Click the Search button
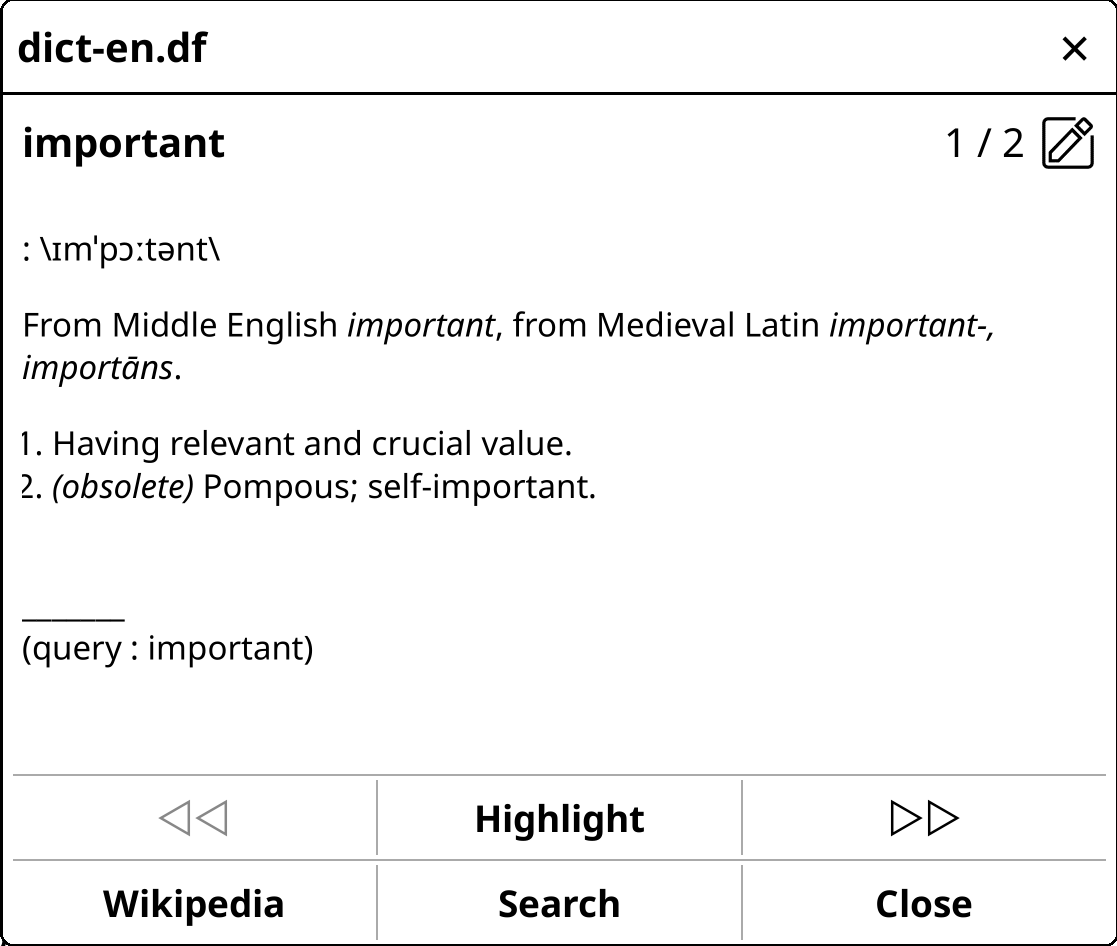 click(558, 902)
